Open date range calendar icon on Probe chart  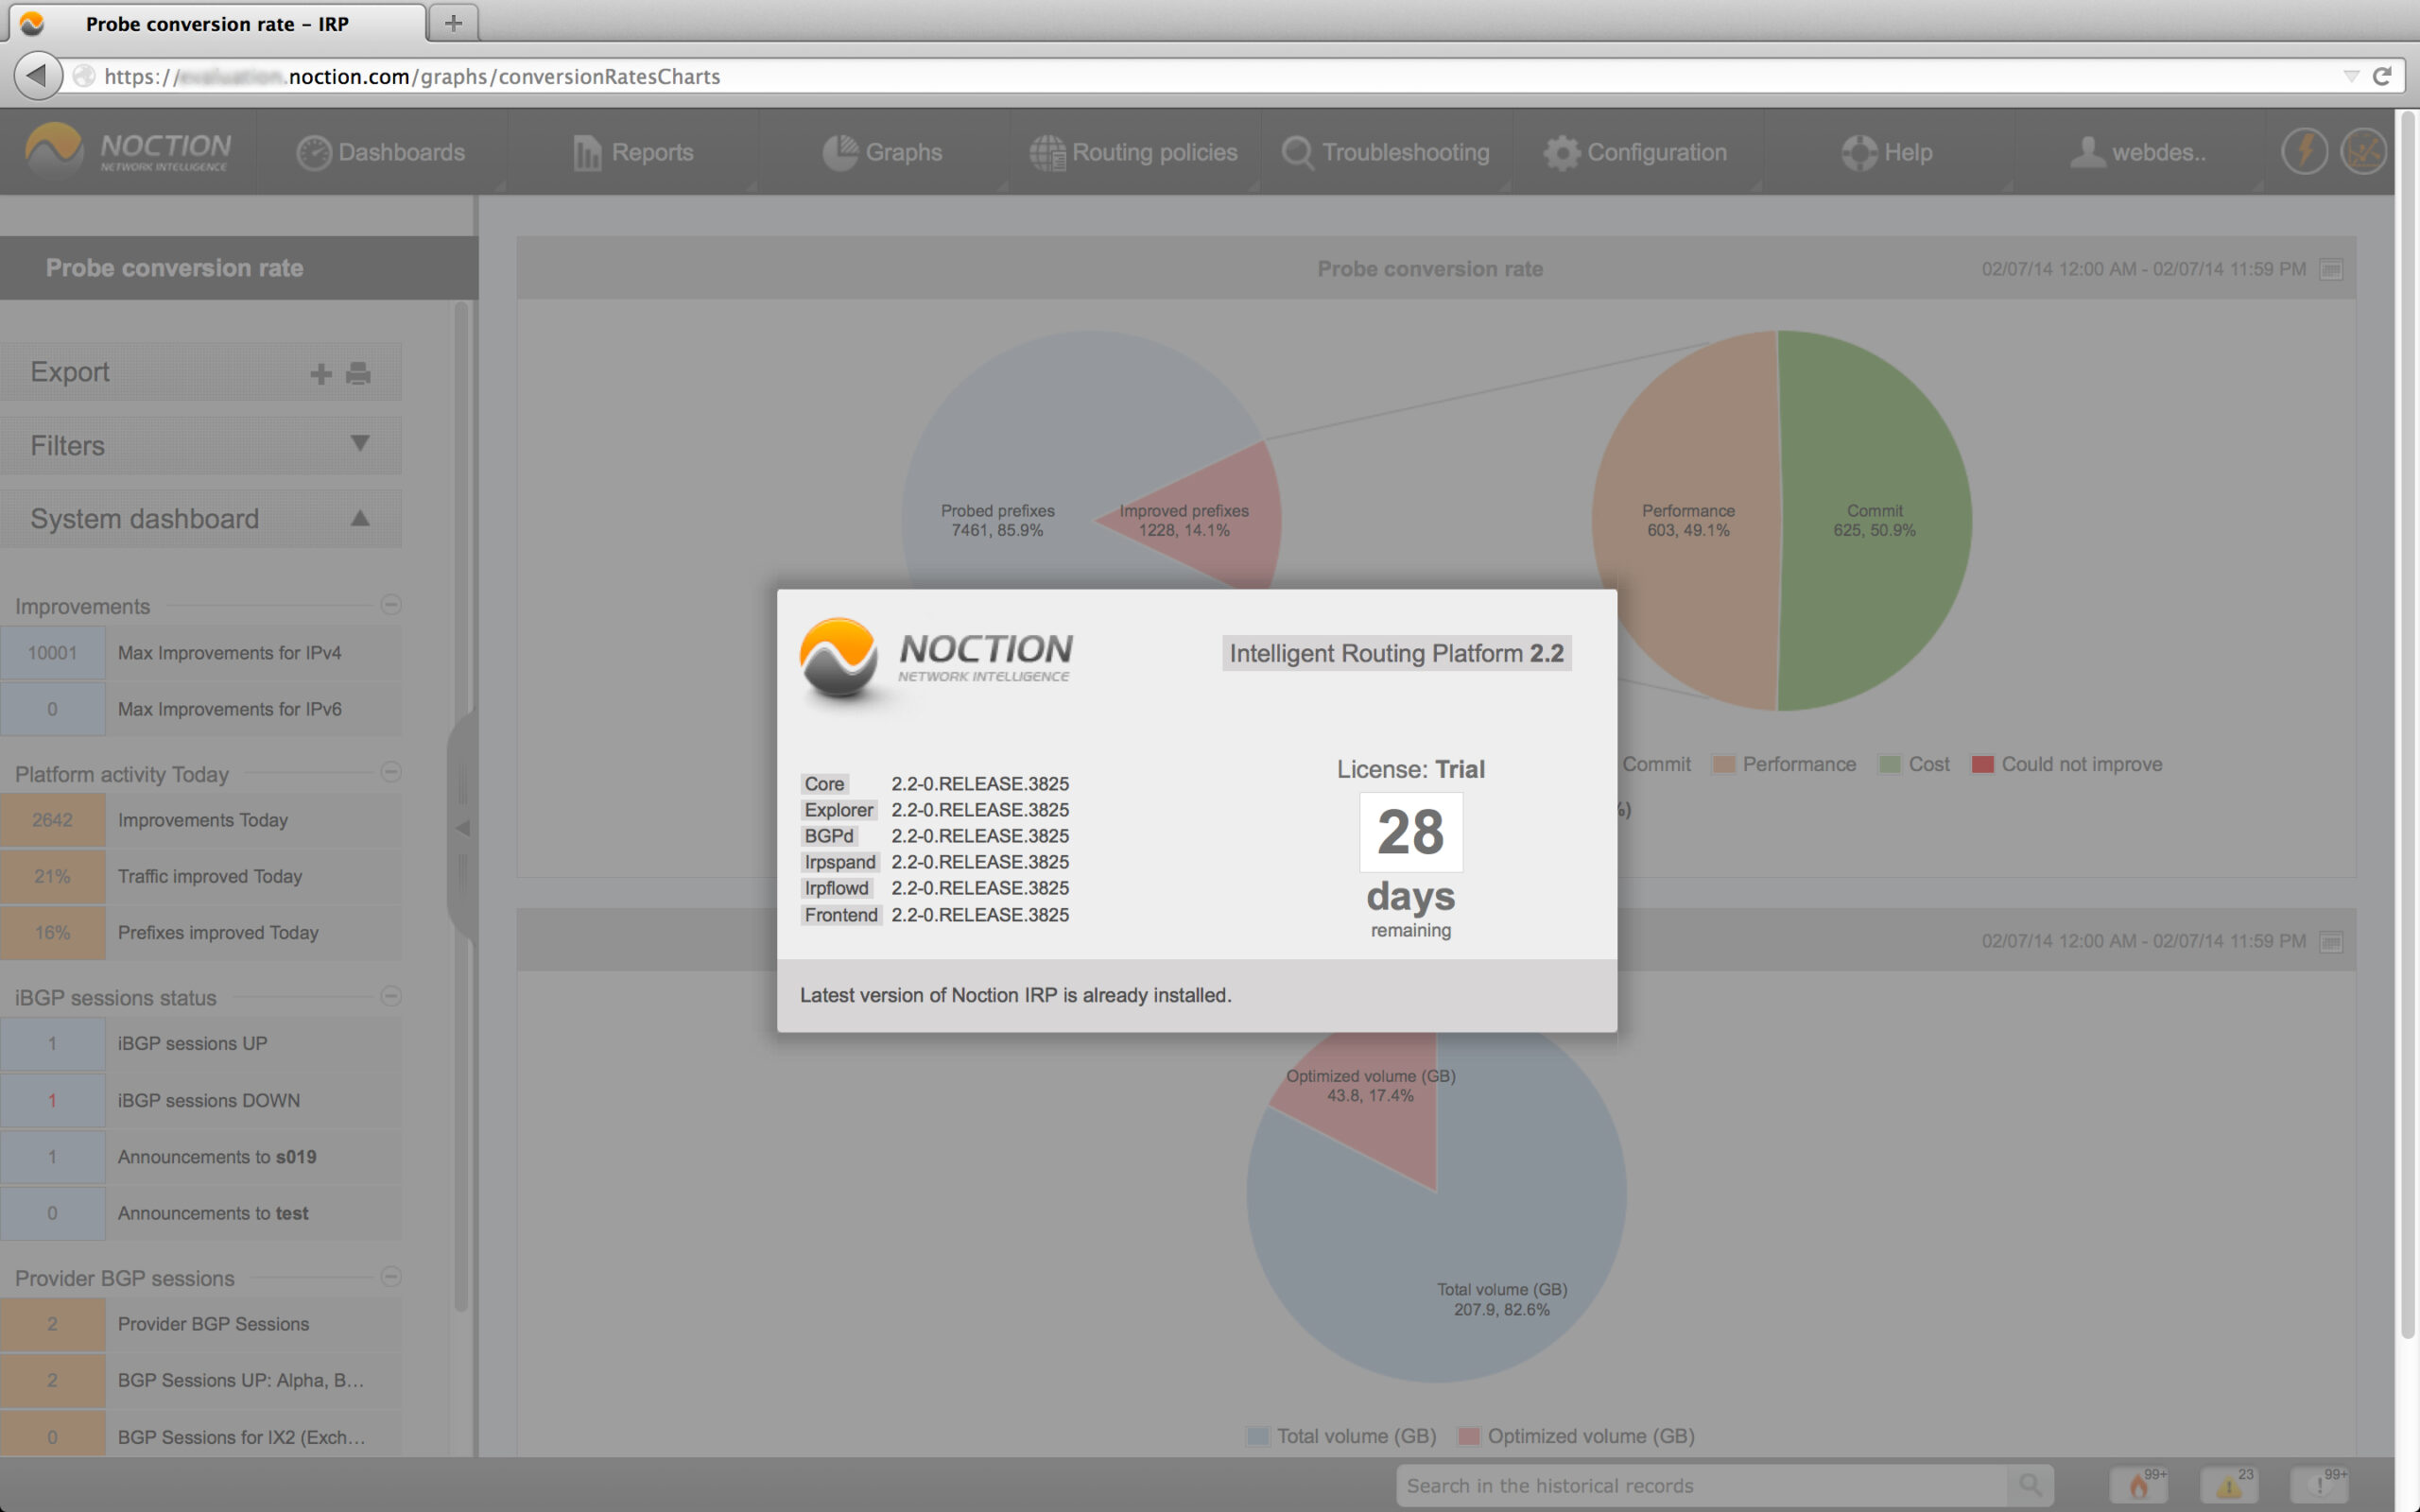pos(2331,269)
